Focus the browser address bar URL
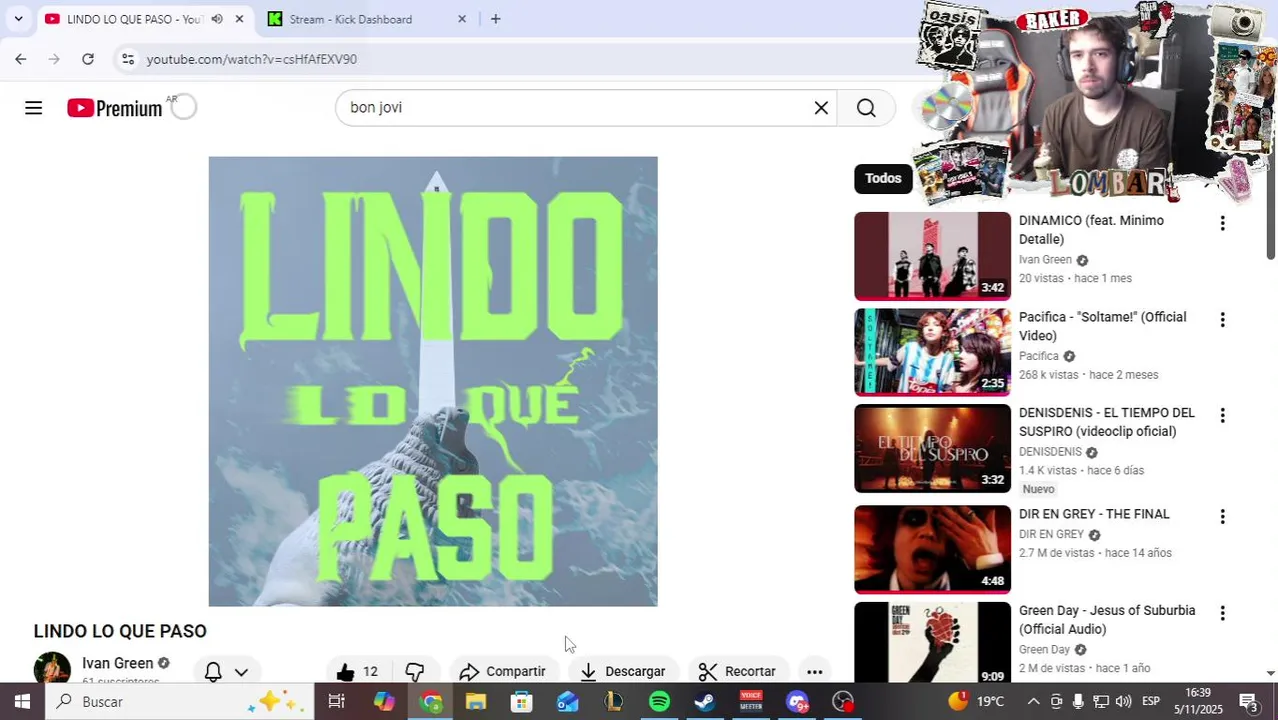This screenshot has width=1278, height=720. [x=252, y=59]
